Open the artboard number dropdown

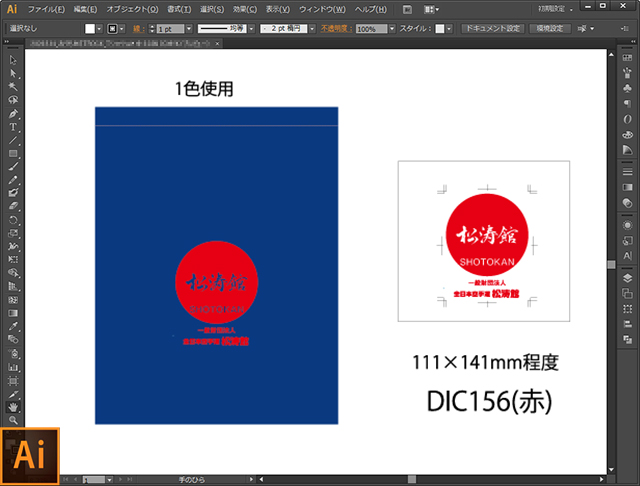(109, 479)
